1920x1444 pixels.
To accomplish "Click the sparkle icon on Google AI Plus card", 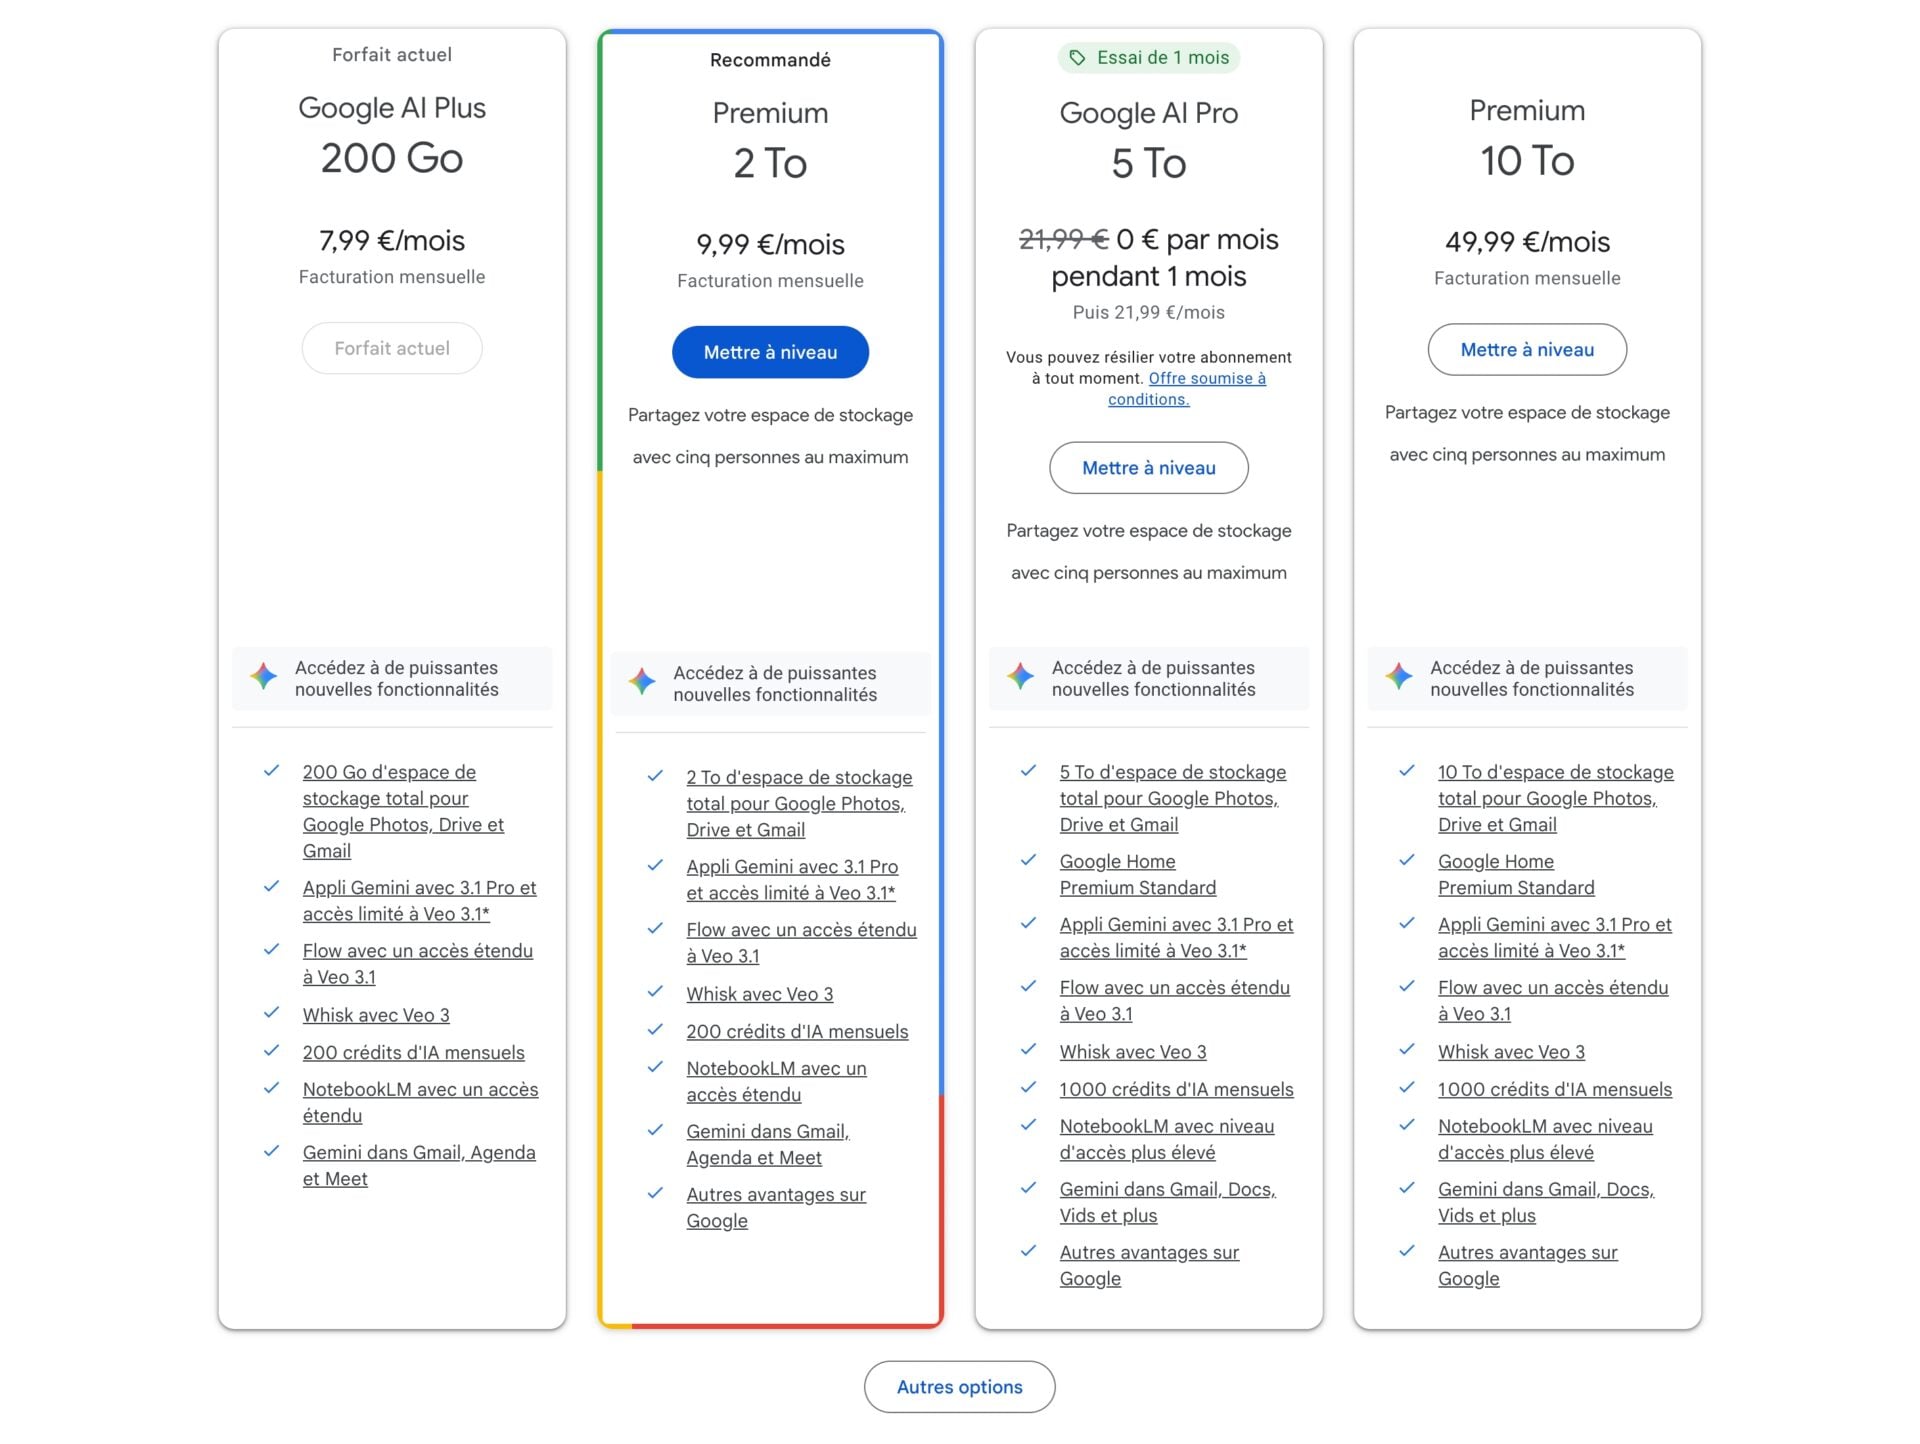I will 262,677.
